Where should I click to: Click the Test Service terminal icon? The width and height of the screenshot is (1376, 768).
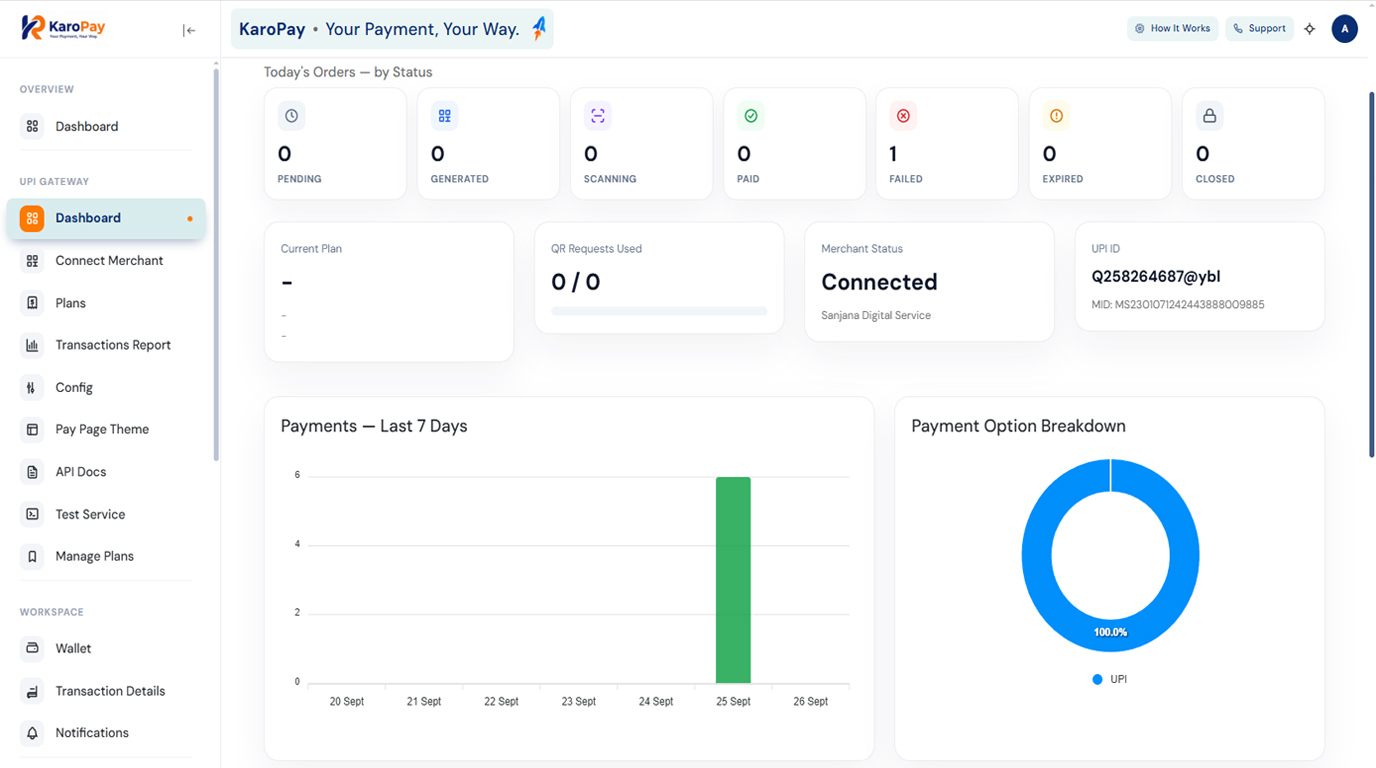pyautogui.click(x=33, y=514)
